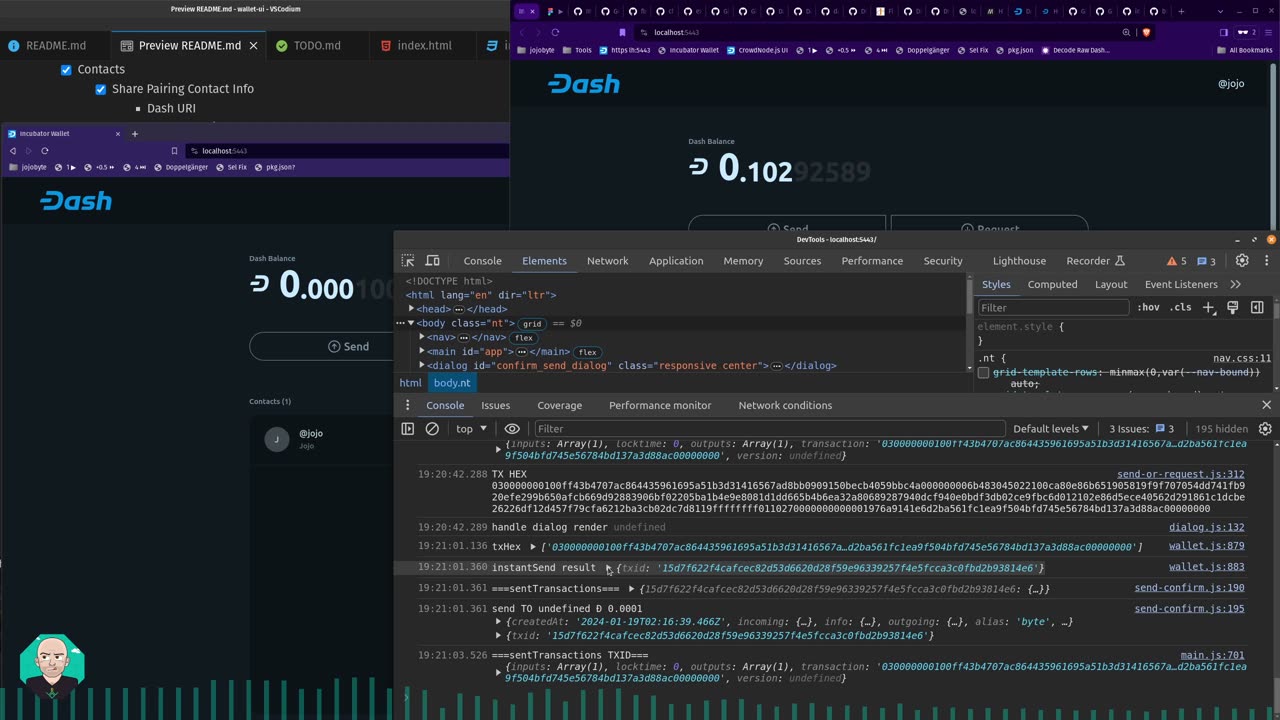Activate DevTools inspect element picker icon
The width and height of the screenshot is (1280, 720).
pyautogui.click(x=408, y=261)
